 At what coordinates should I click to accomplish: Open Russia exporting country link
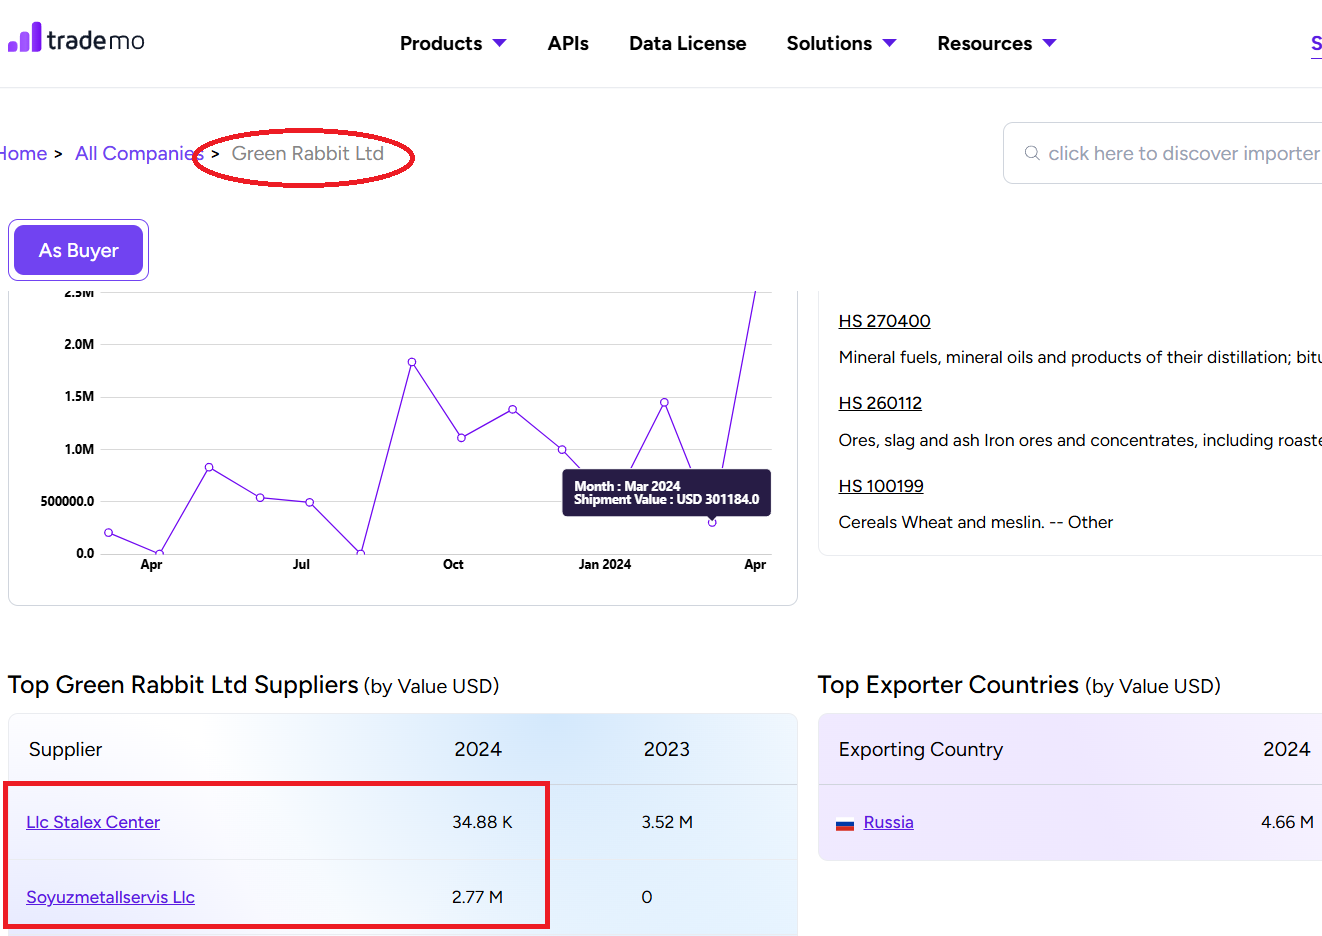click(889, 822)
